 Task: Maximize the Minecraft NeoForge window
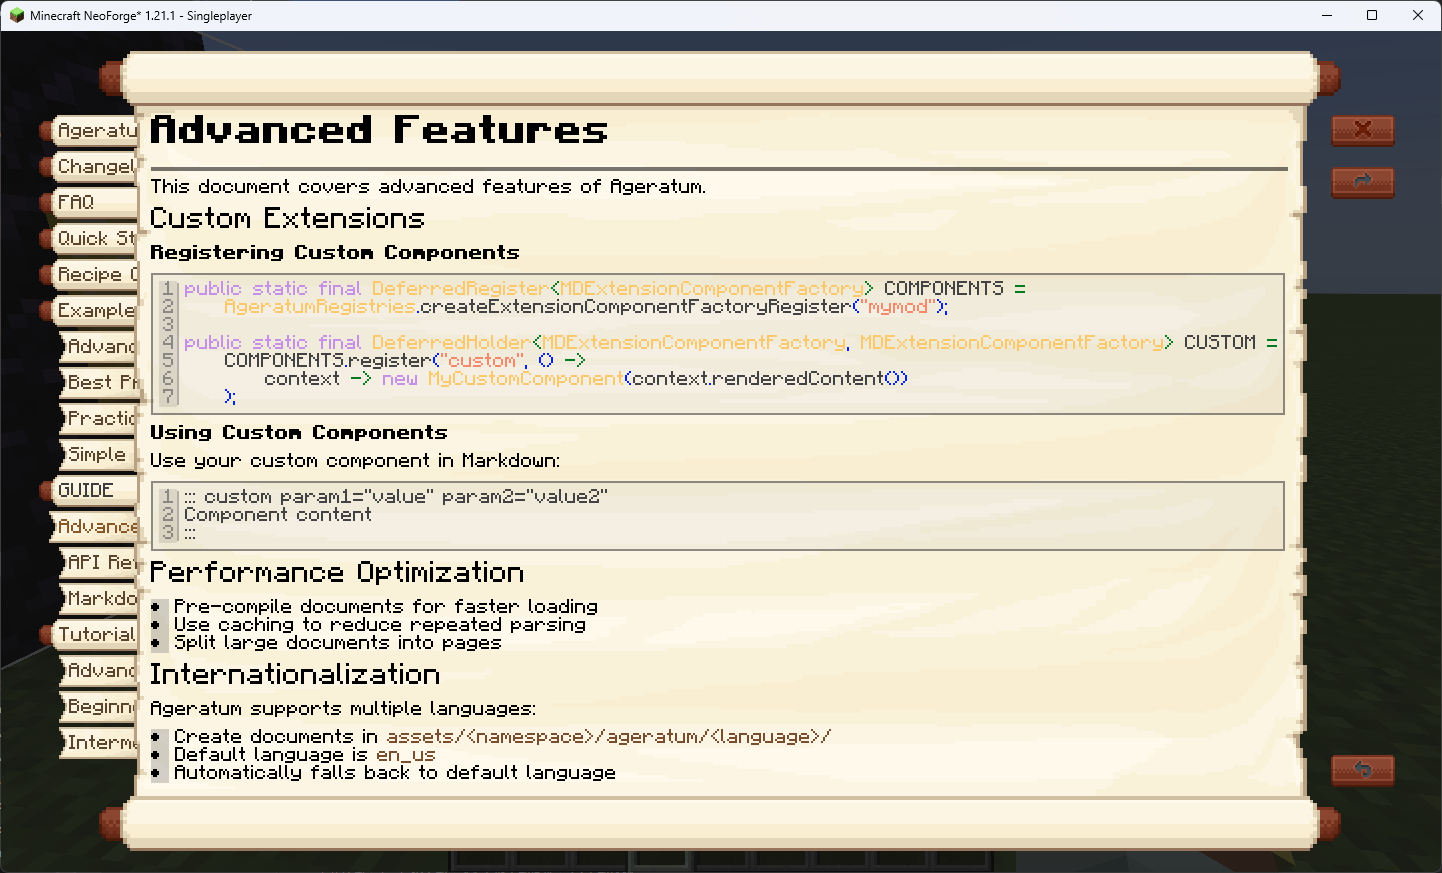pyautogui.click(x=1372, y=15)
